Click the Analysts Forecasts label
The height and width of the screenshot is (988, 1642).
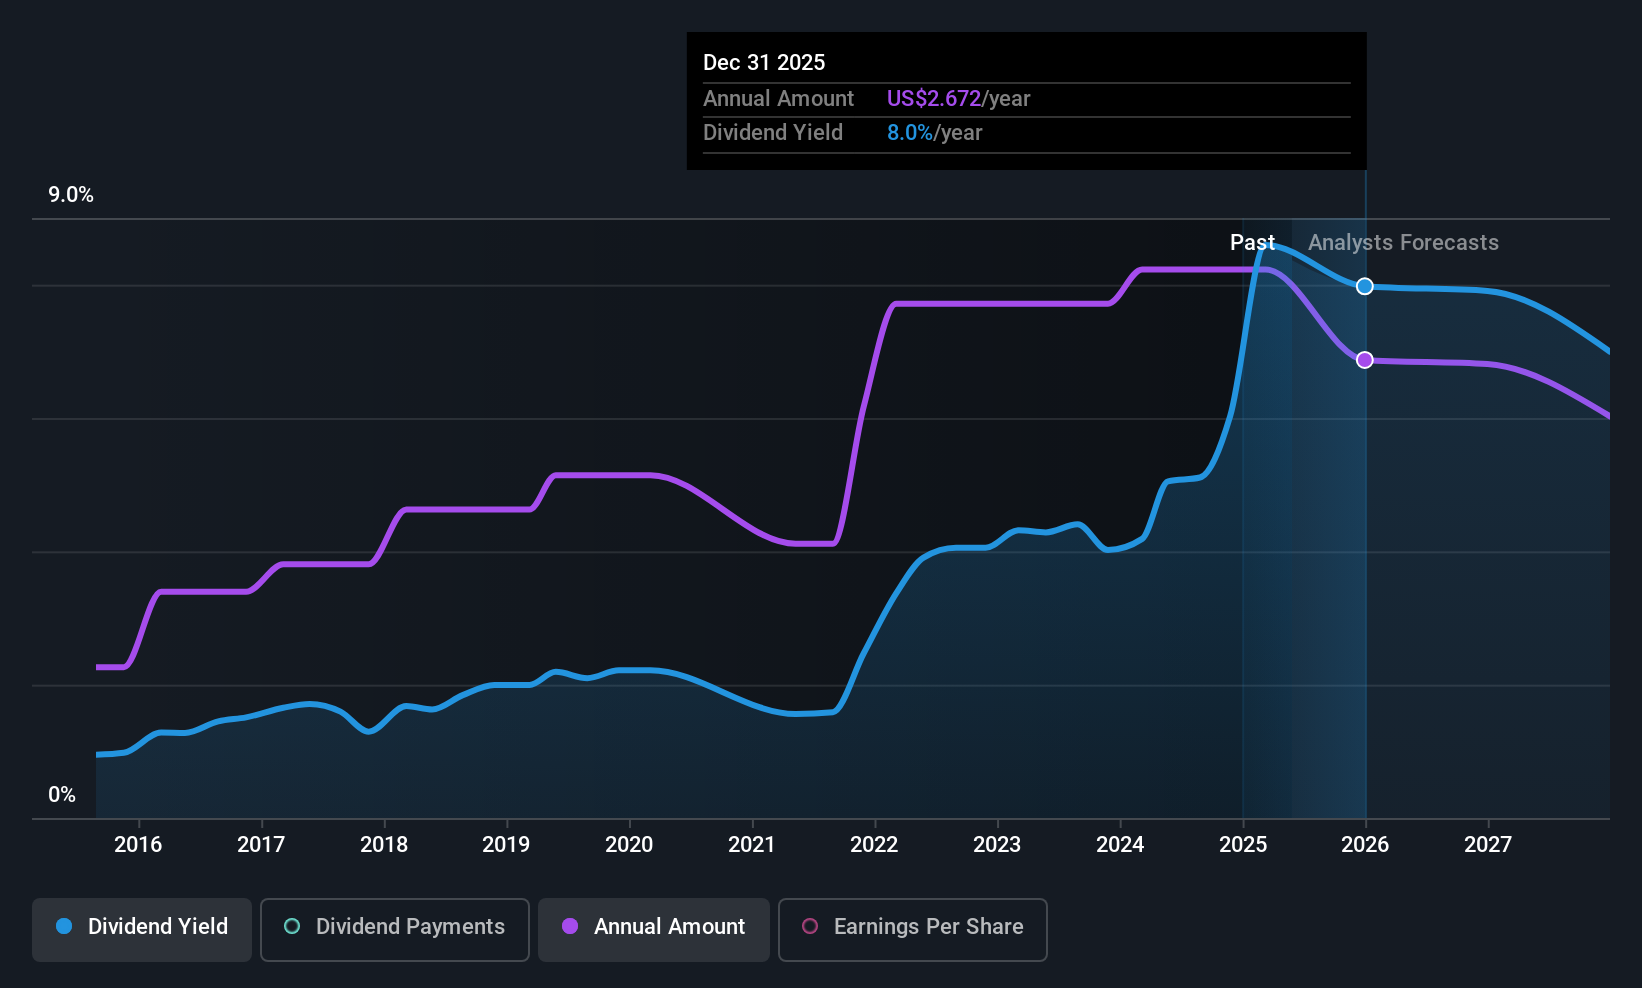coord(1403,243)
